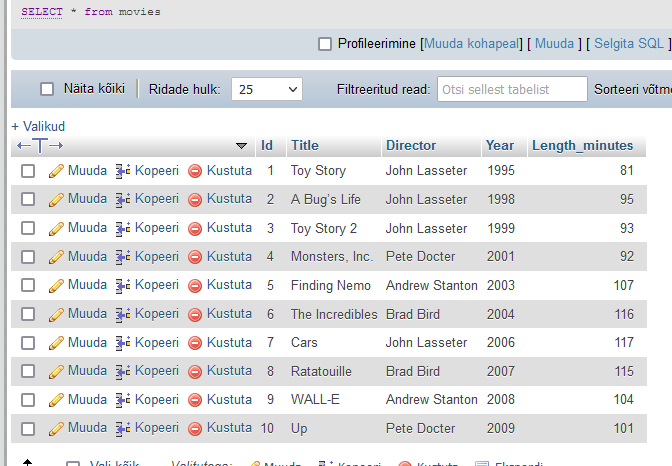The image size is (672, 466).
Task: Click the red delete icon for Up
Action: (x=195, y=428)
